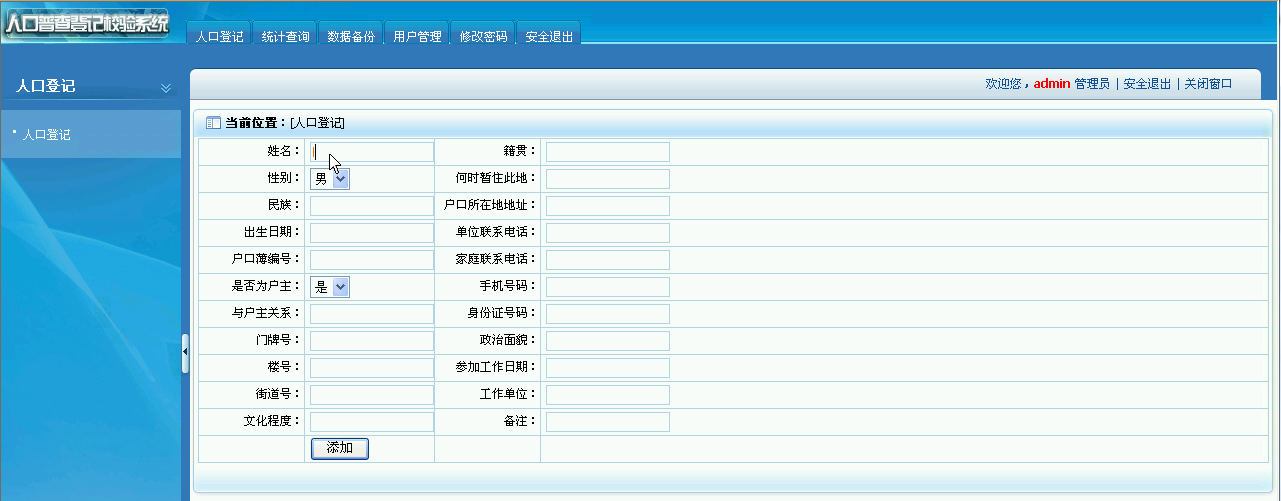The height and width of the screenshot is (501, 1281).
Task: Click the 当前位置 breadcrumb text
Action: pos(285,123)
